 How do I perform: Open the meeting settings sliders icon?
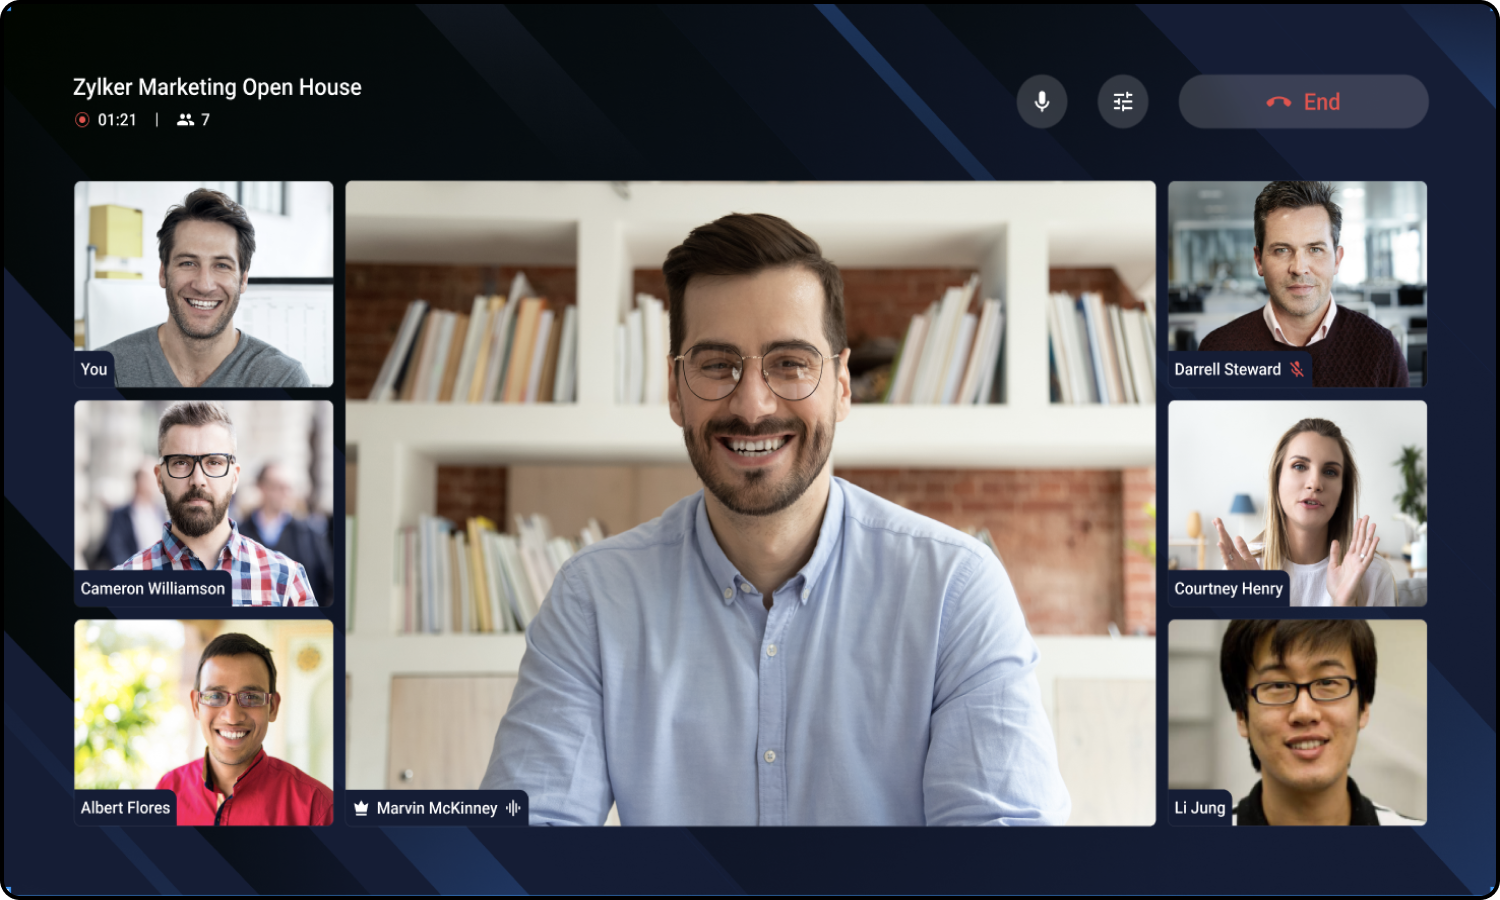coord(1123,102)
